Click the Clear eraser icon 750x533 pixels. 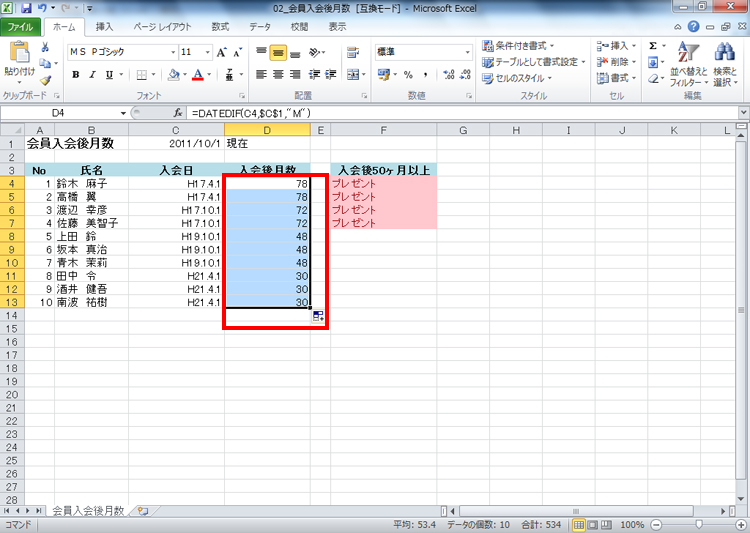pyautogui.click(x=653, y=78)
